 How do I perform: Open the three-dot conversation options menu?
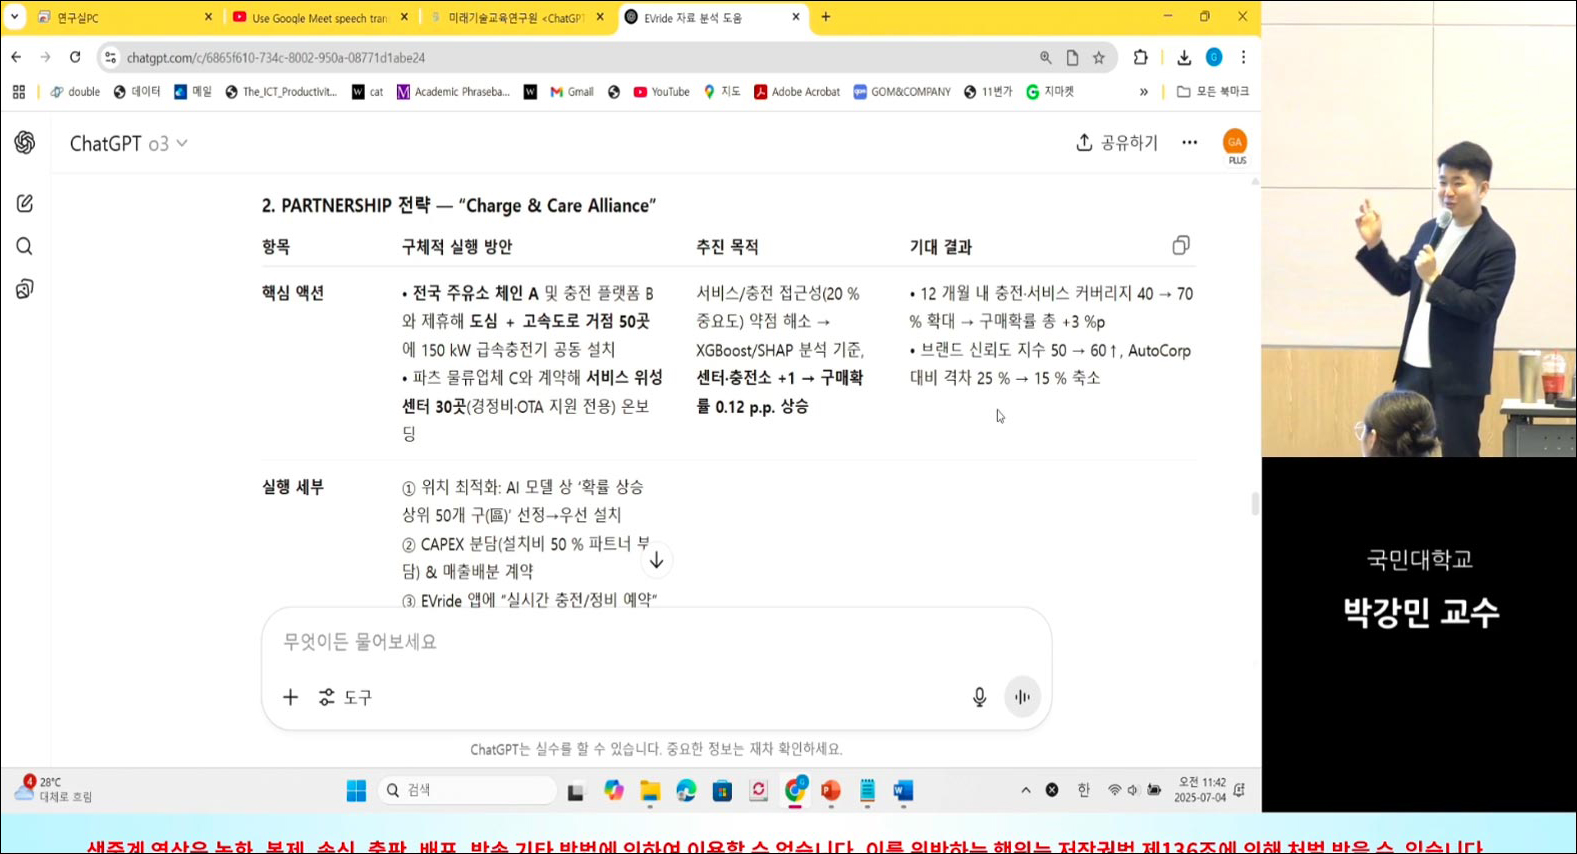1189,142
